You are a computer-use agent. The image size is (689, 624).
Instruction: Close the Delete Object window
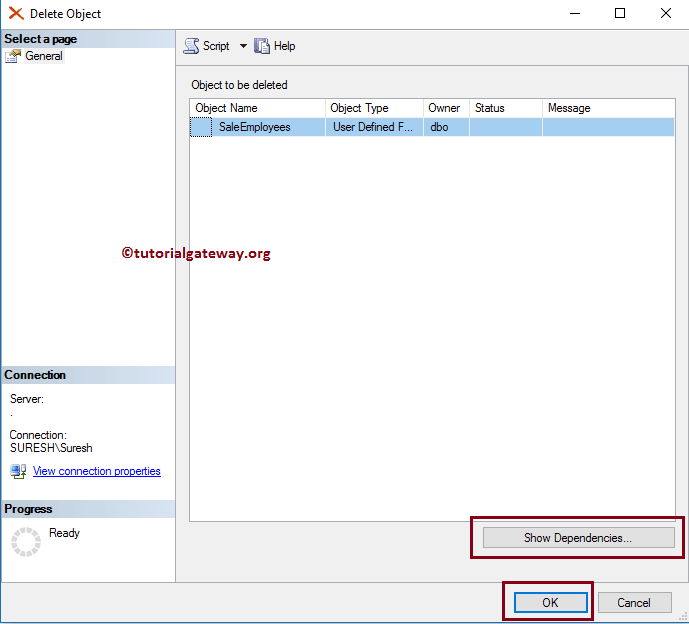666,13
